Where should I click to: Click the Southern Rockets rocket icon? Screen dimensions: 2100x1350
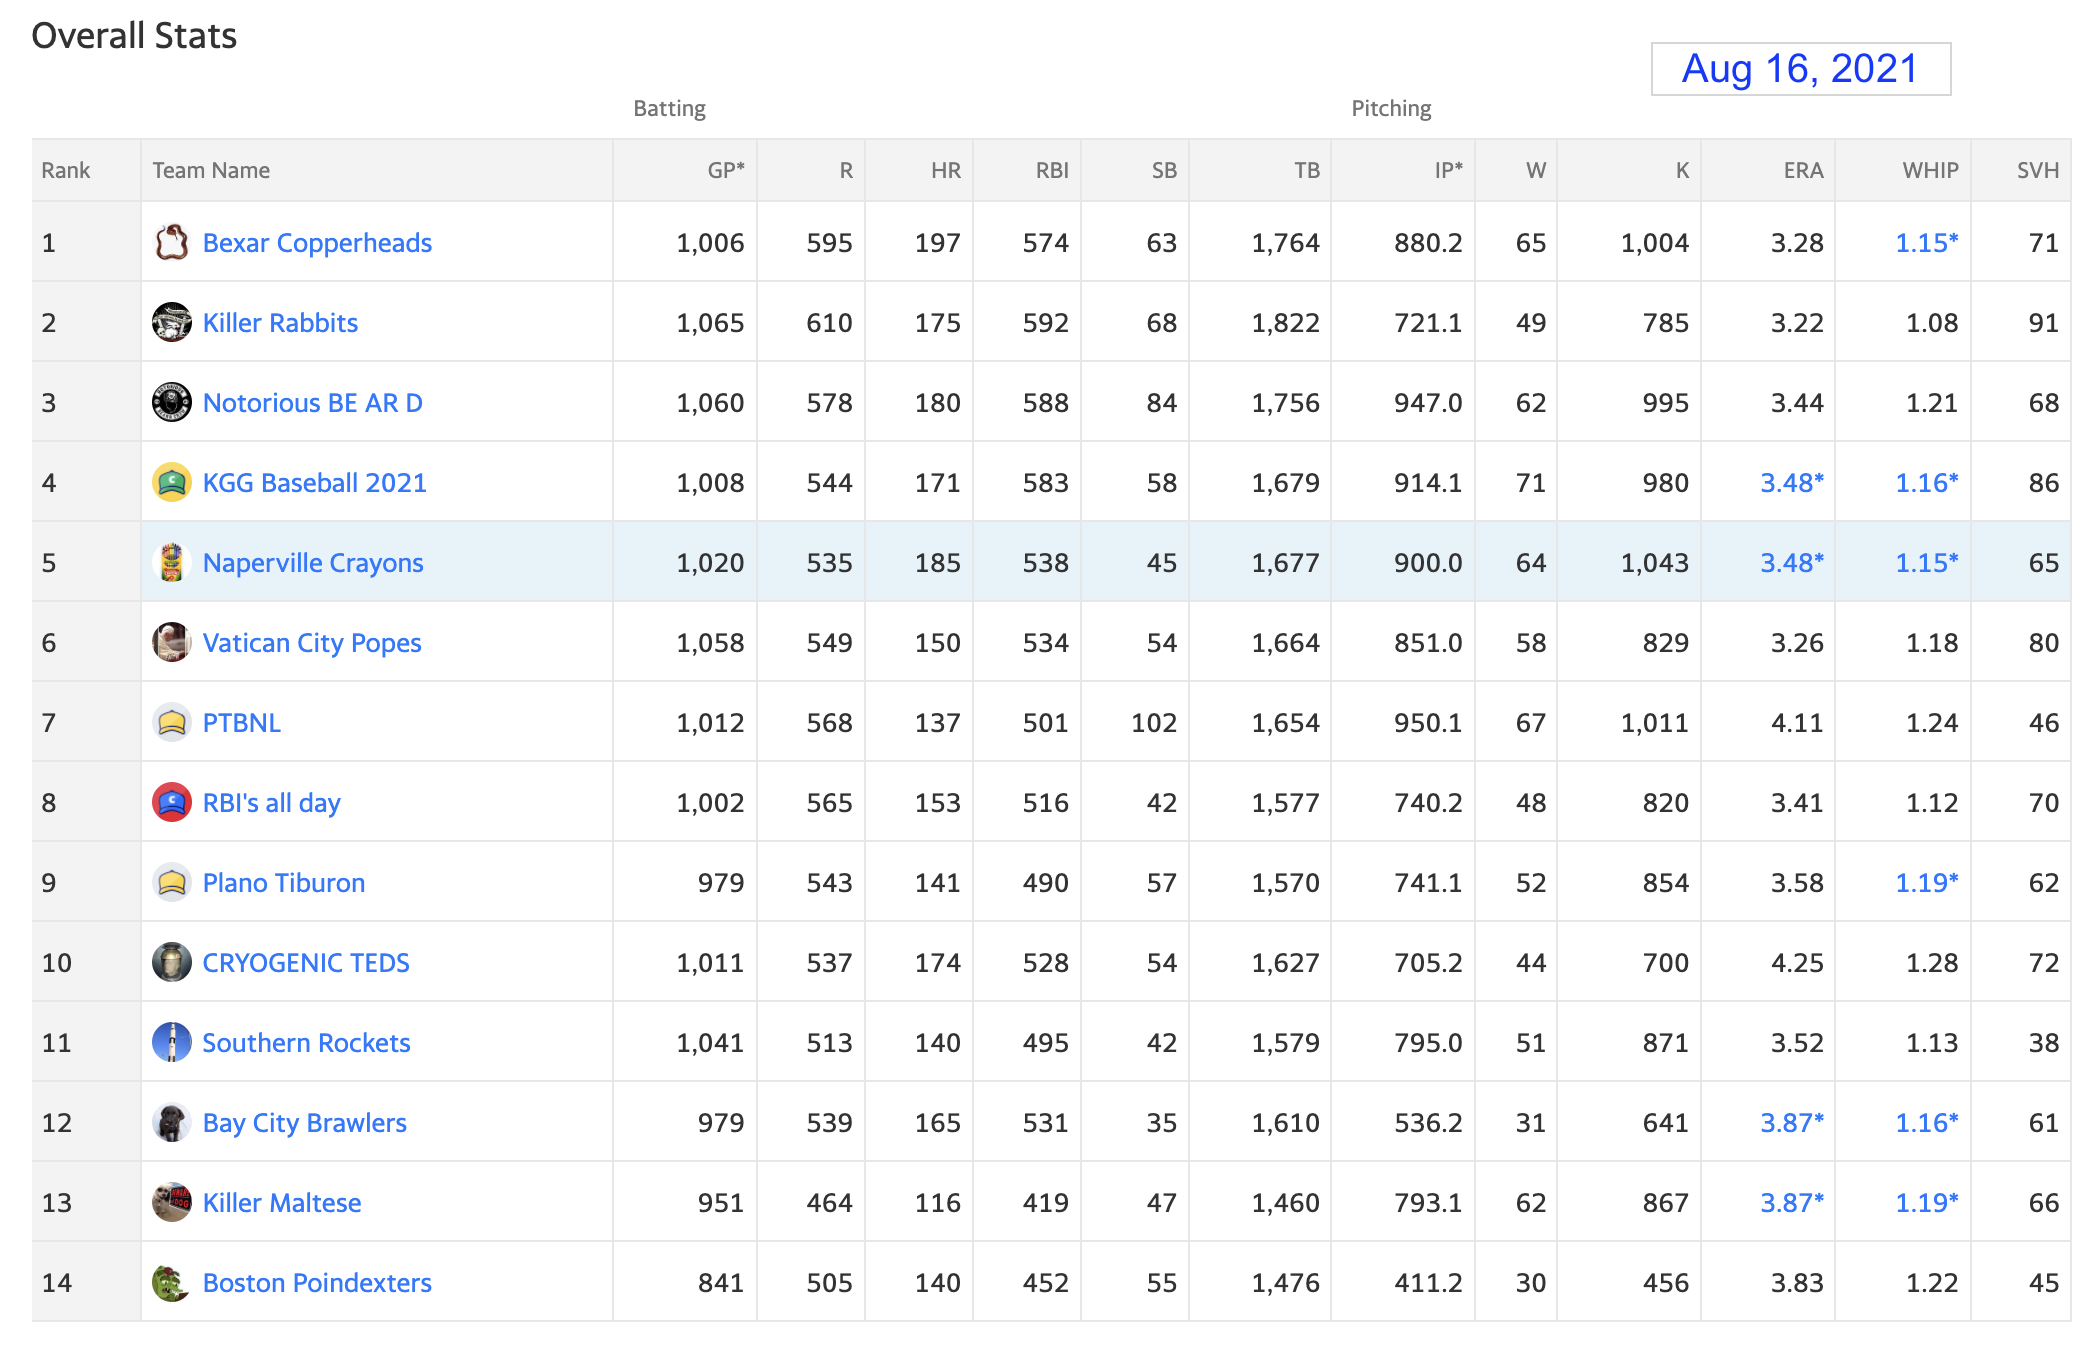point(172,1042)
